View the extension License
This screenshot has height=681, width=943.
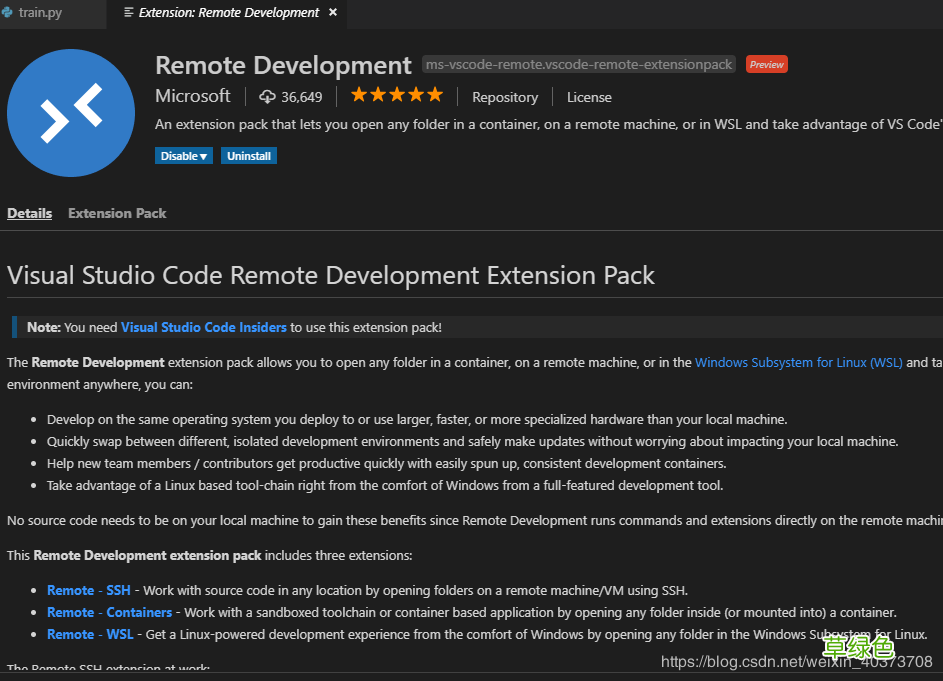click(x=588, y=96)
